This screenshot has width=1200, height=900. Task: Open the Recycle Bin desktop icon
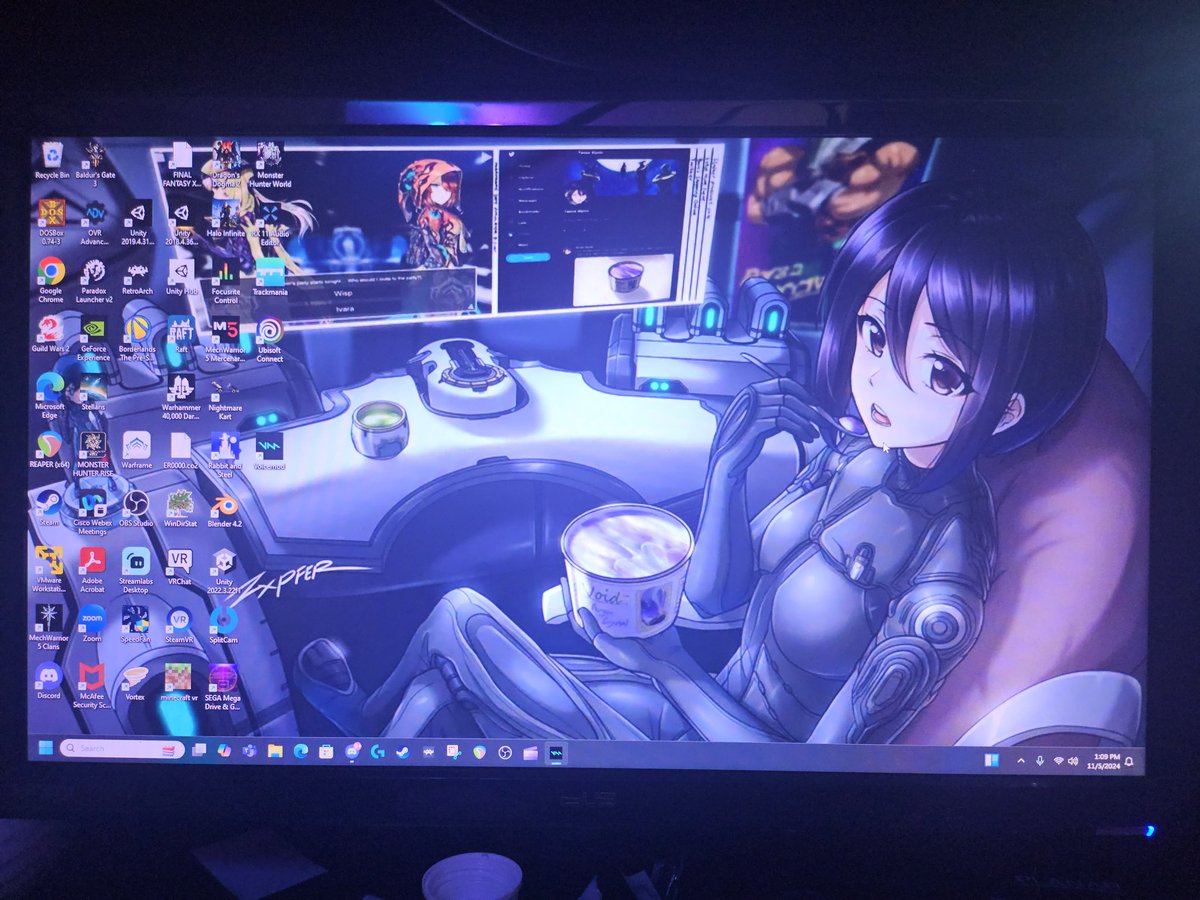[52, 161]
